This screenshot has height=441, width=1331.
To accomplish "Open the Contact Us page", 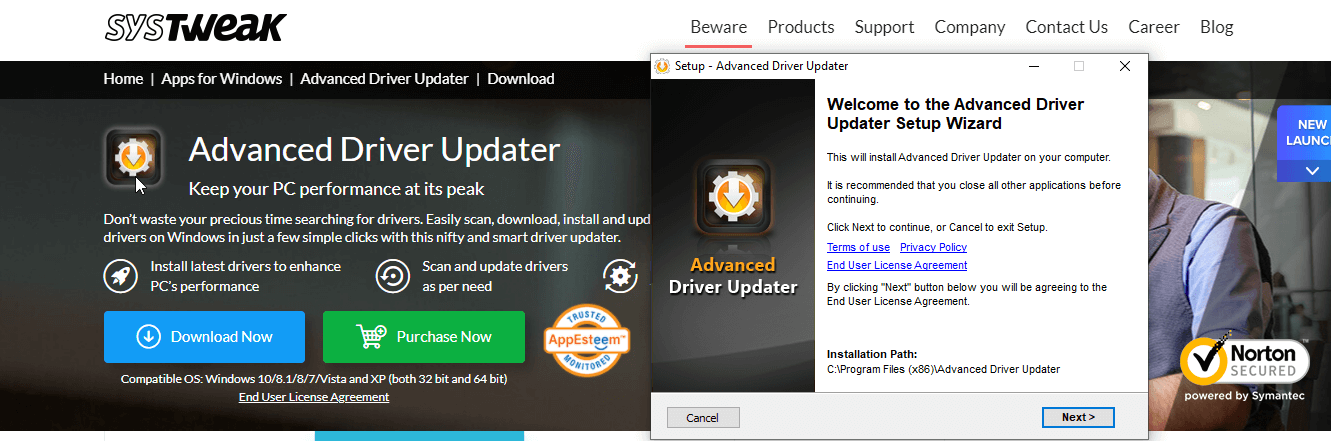I will (x=1067, y=27).
